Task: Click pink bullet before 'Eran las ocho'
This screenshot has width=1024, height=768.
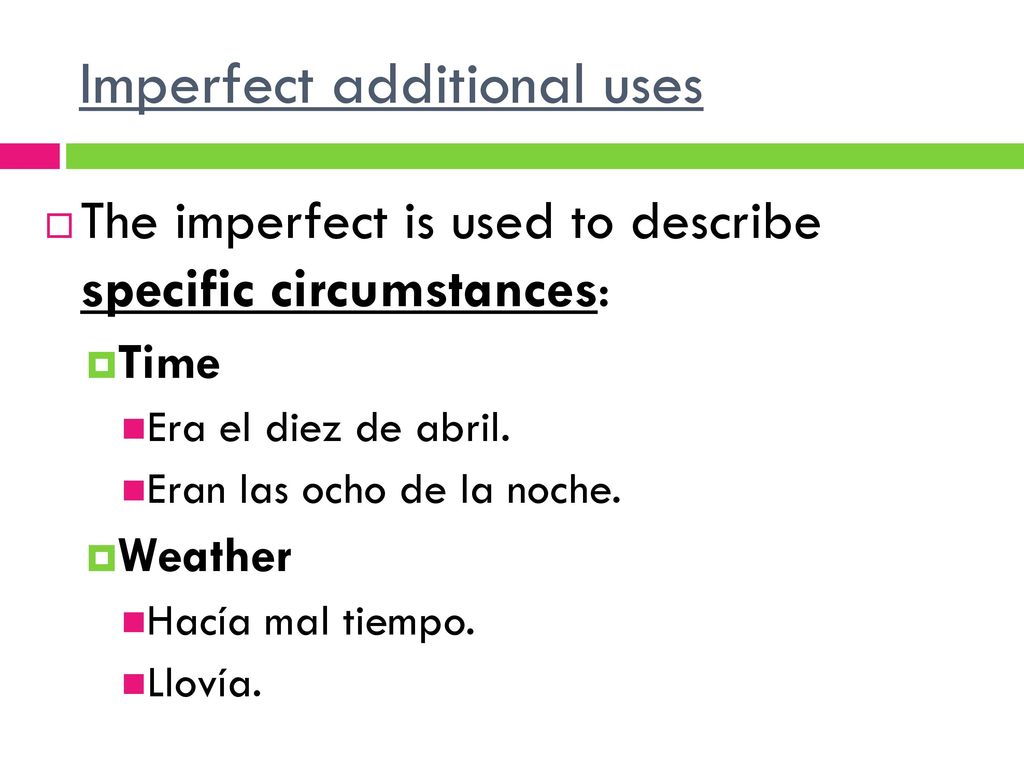Action: click(x=133, y=490)
